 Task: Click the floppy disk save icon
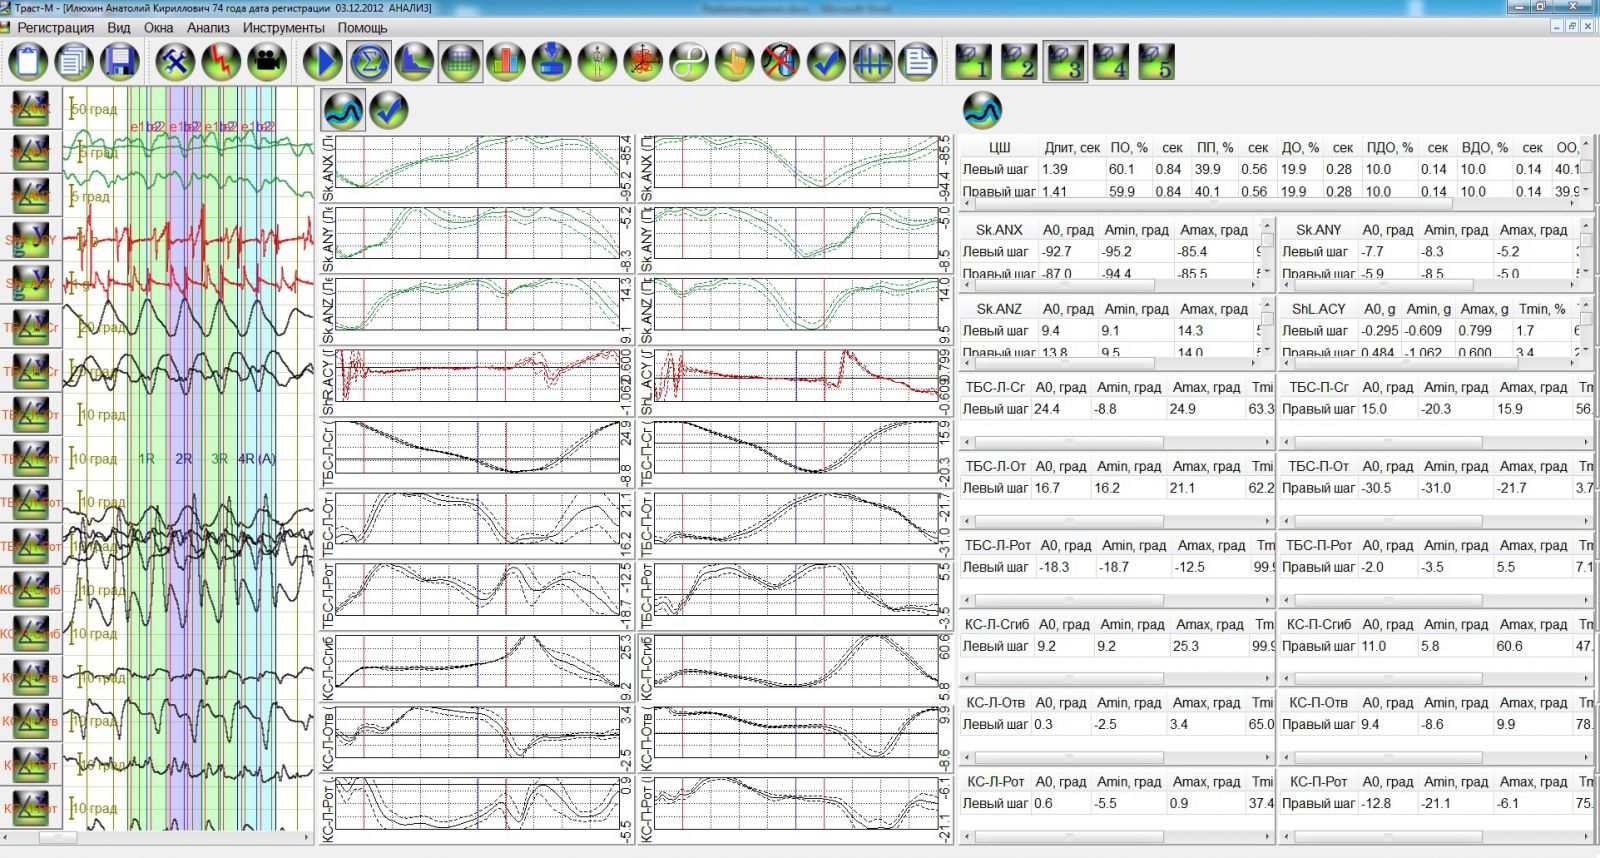pyautogui.click(x=120, y=62)
